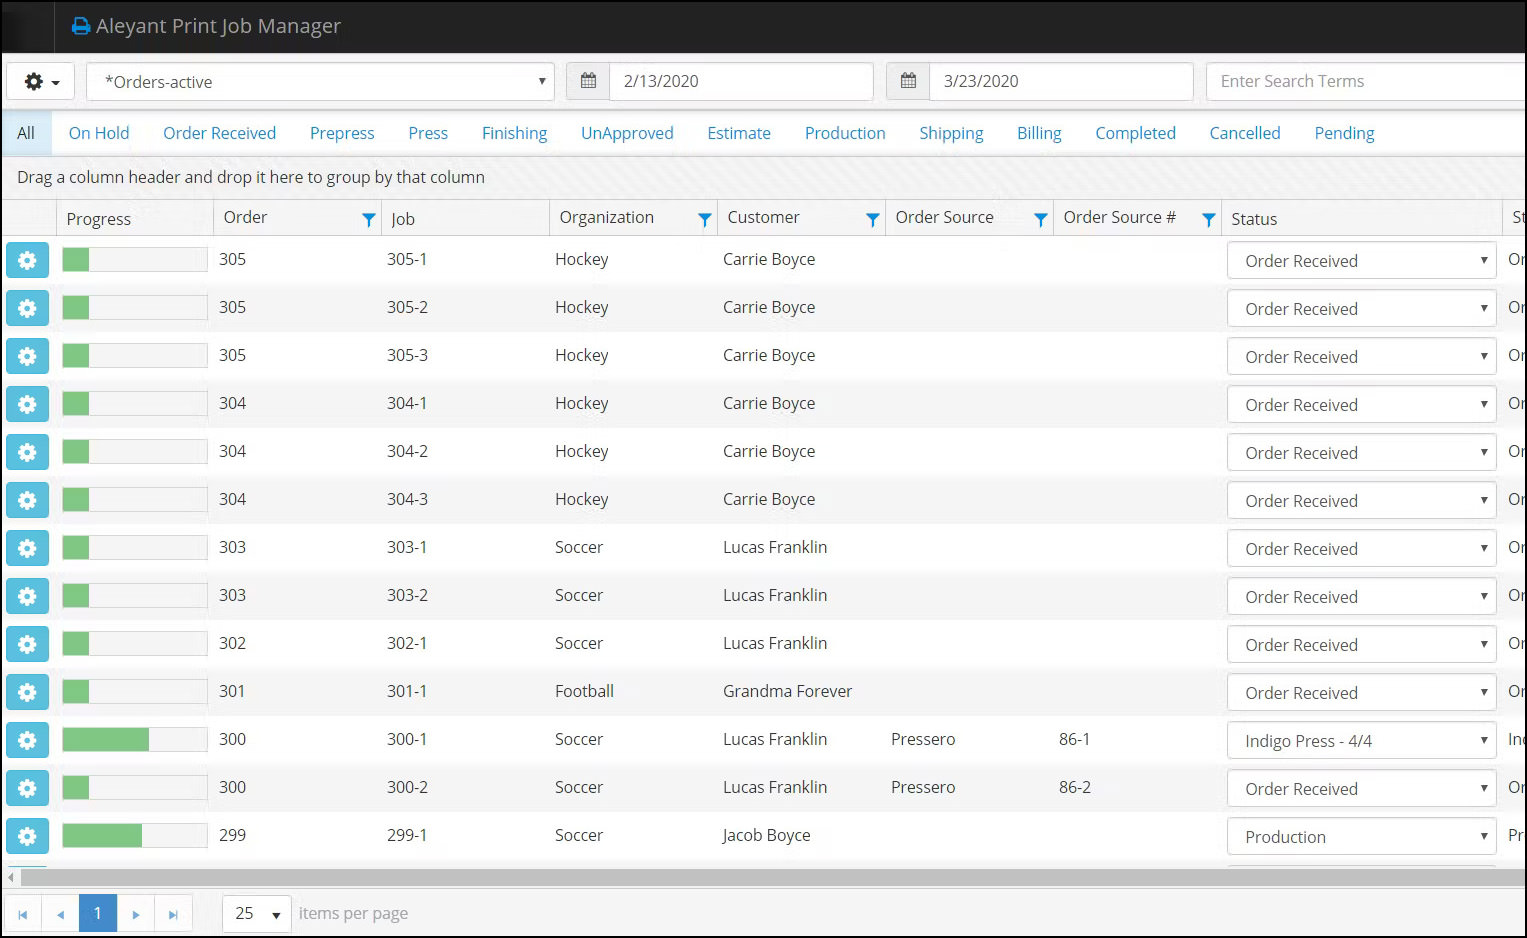The width and height of the screenshot is (1527, 938).
Task: Open the calendar picker for the start date
Action: pos(588,81)
